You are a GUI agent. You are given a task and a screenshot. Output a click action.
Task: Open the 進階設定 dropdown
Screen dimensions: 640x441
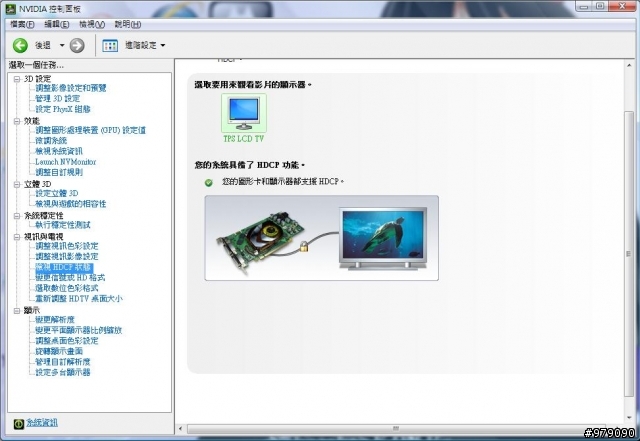145,45
